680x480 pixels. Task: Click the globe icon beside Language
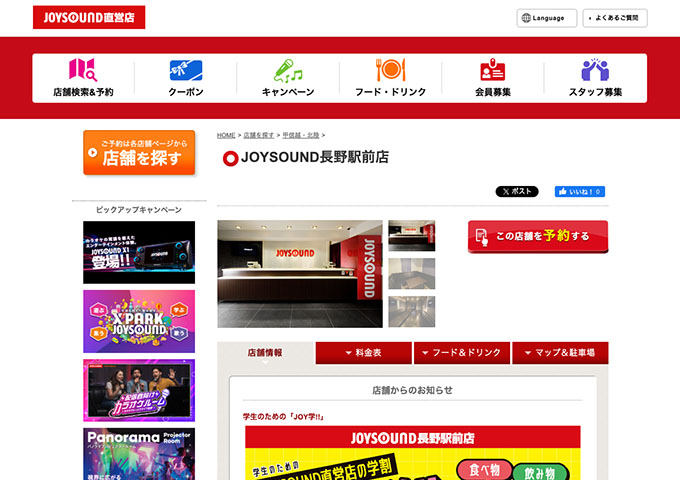click(526, 18)
